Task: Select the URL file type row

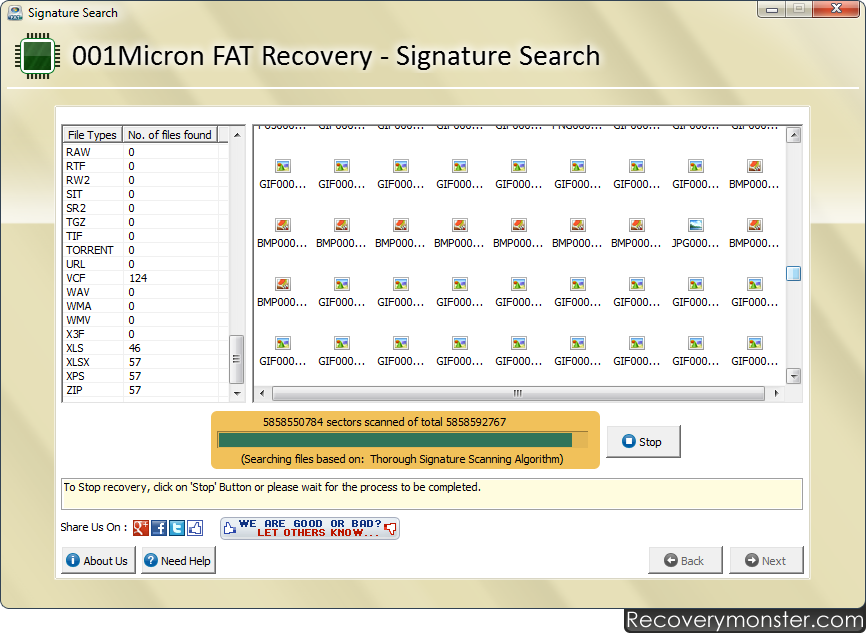Action: tap(146, 264)
